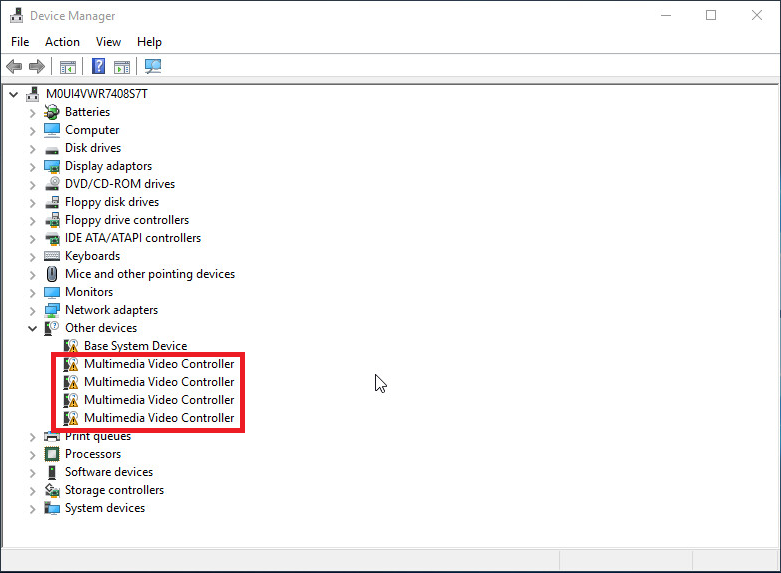Select the Floppy disk drives label
The image size is (781, 573).
[x=112, y=202]
